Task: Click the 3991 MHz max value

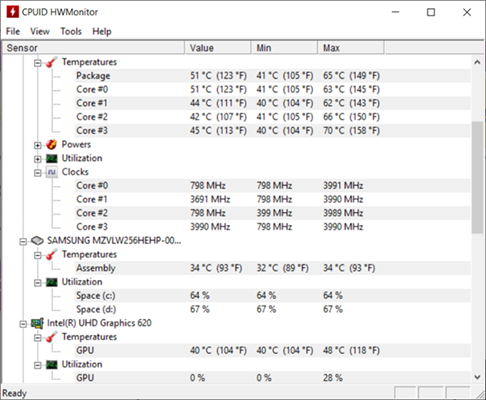Action: 343,185
